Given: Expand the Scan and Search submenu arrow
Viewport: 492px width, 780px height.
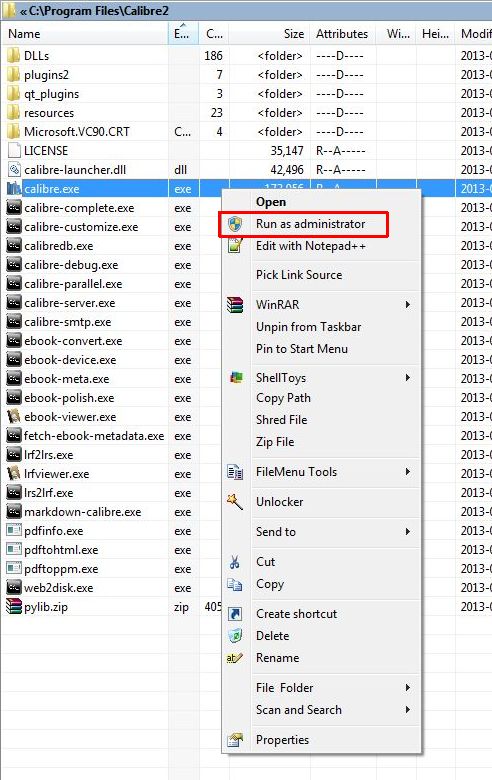Looking at the screenshot, I should [408, 709].
